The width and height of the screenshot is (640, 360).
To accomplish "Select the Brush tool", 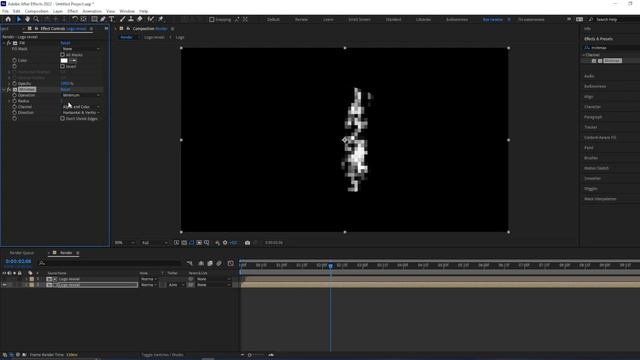I will [122, 19].
